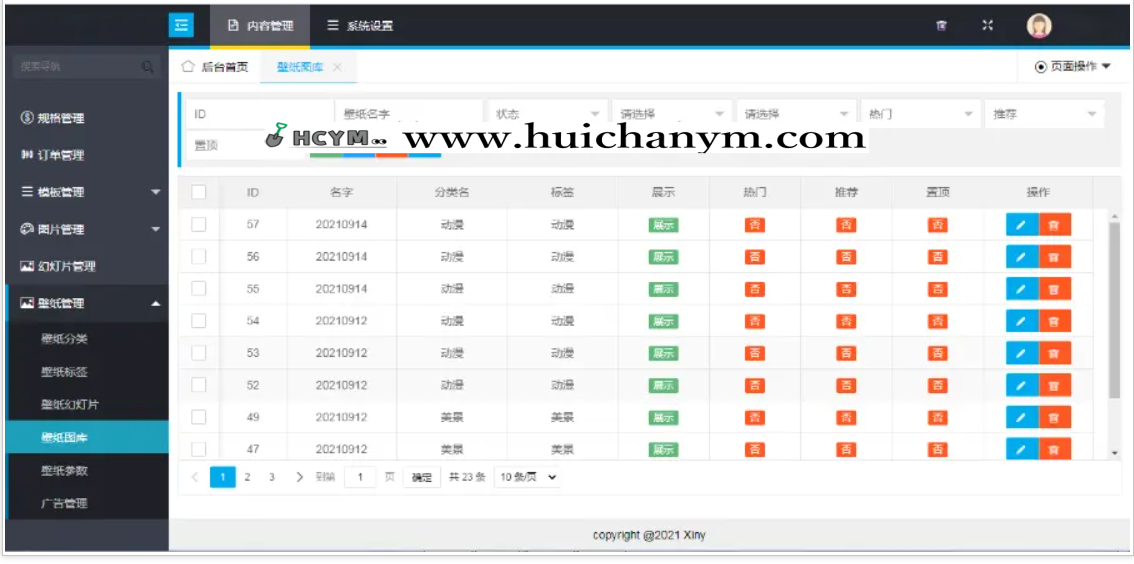Switch to 系统设置 top menu
1134x564 pixels.
359,26
